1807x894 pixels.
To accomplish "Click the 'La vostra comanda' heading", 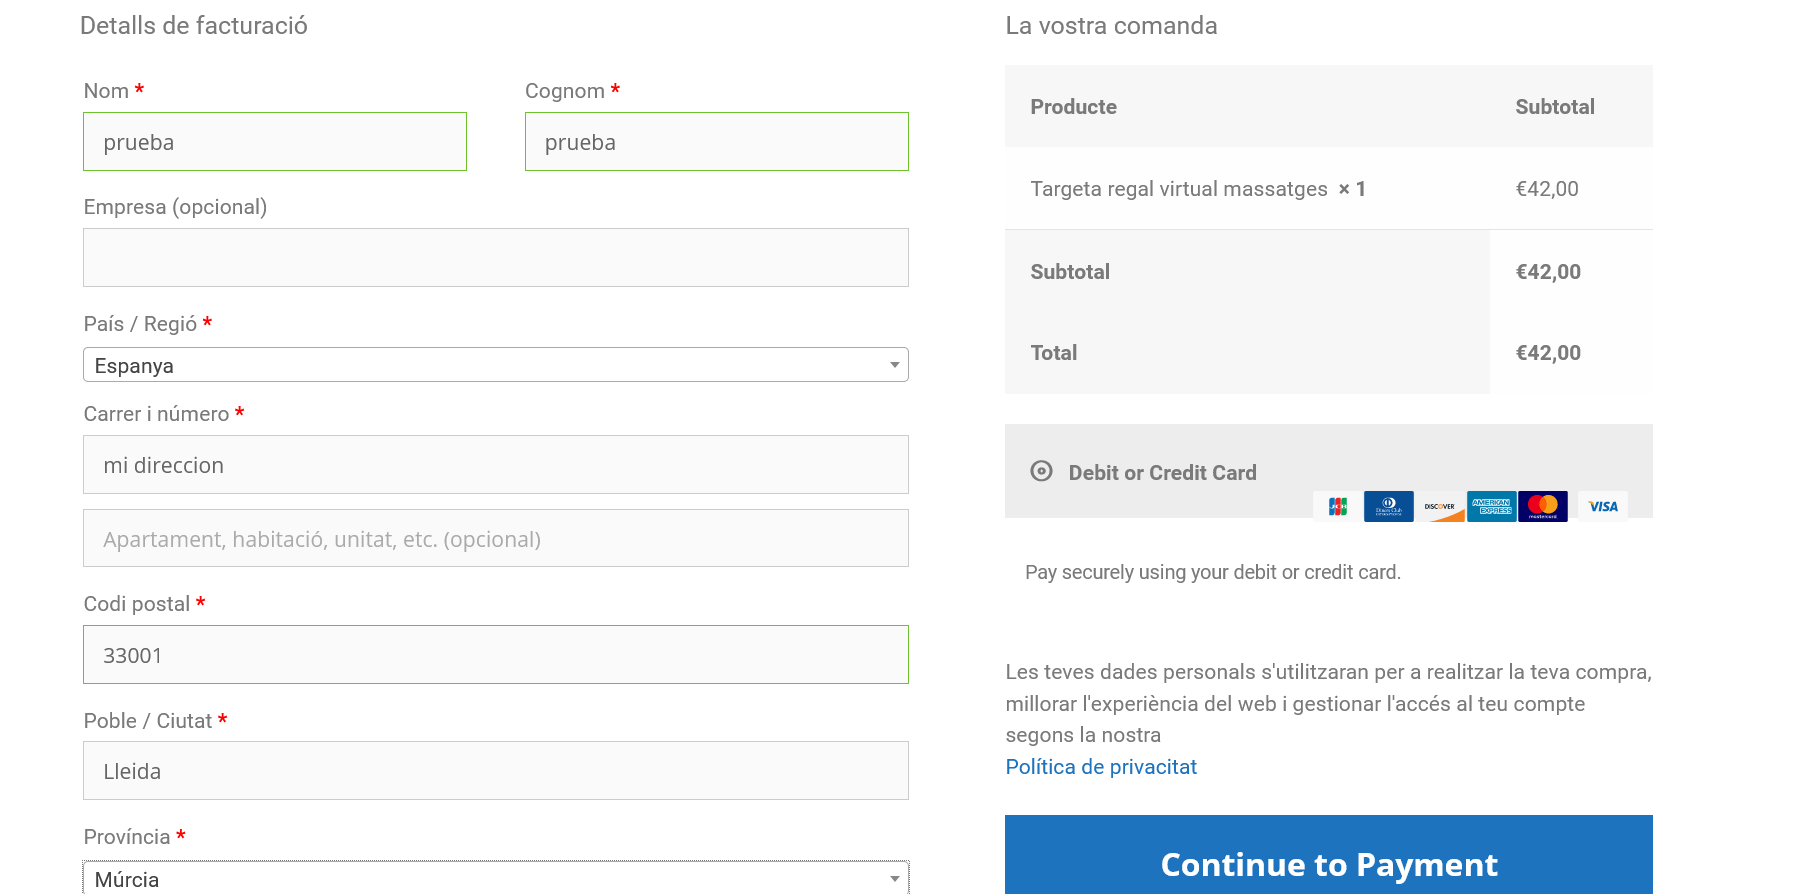I will tap(1111, 26).
